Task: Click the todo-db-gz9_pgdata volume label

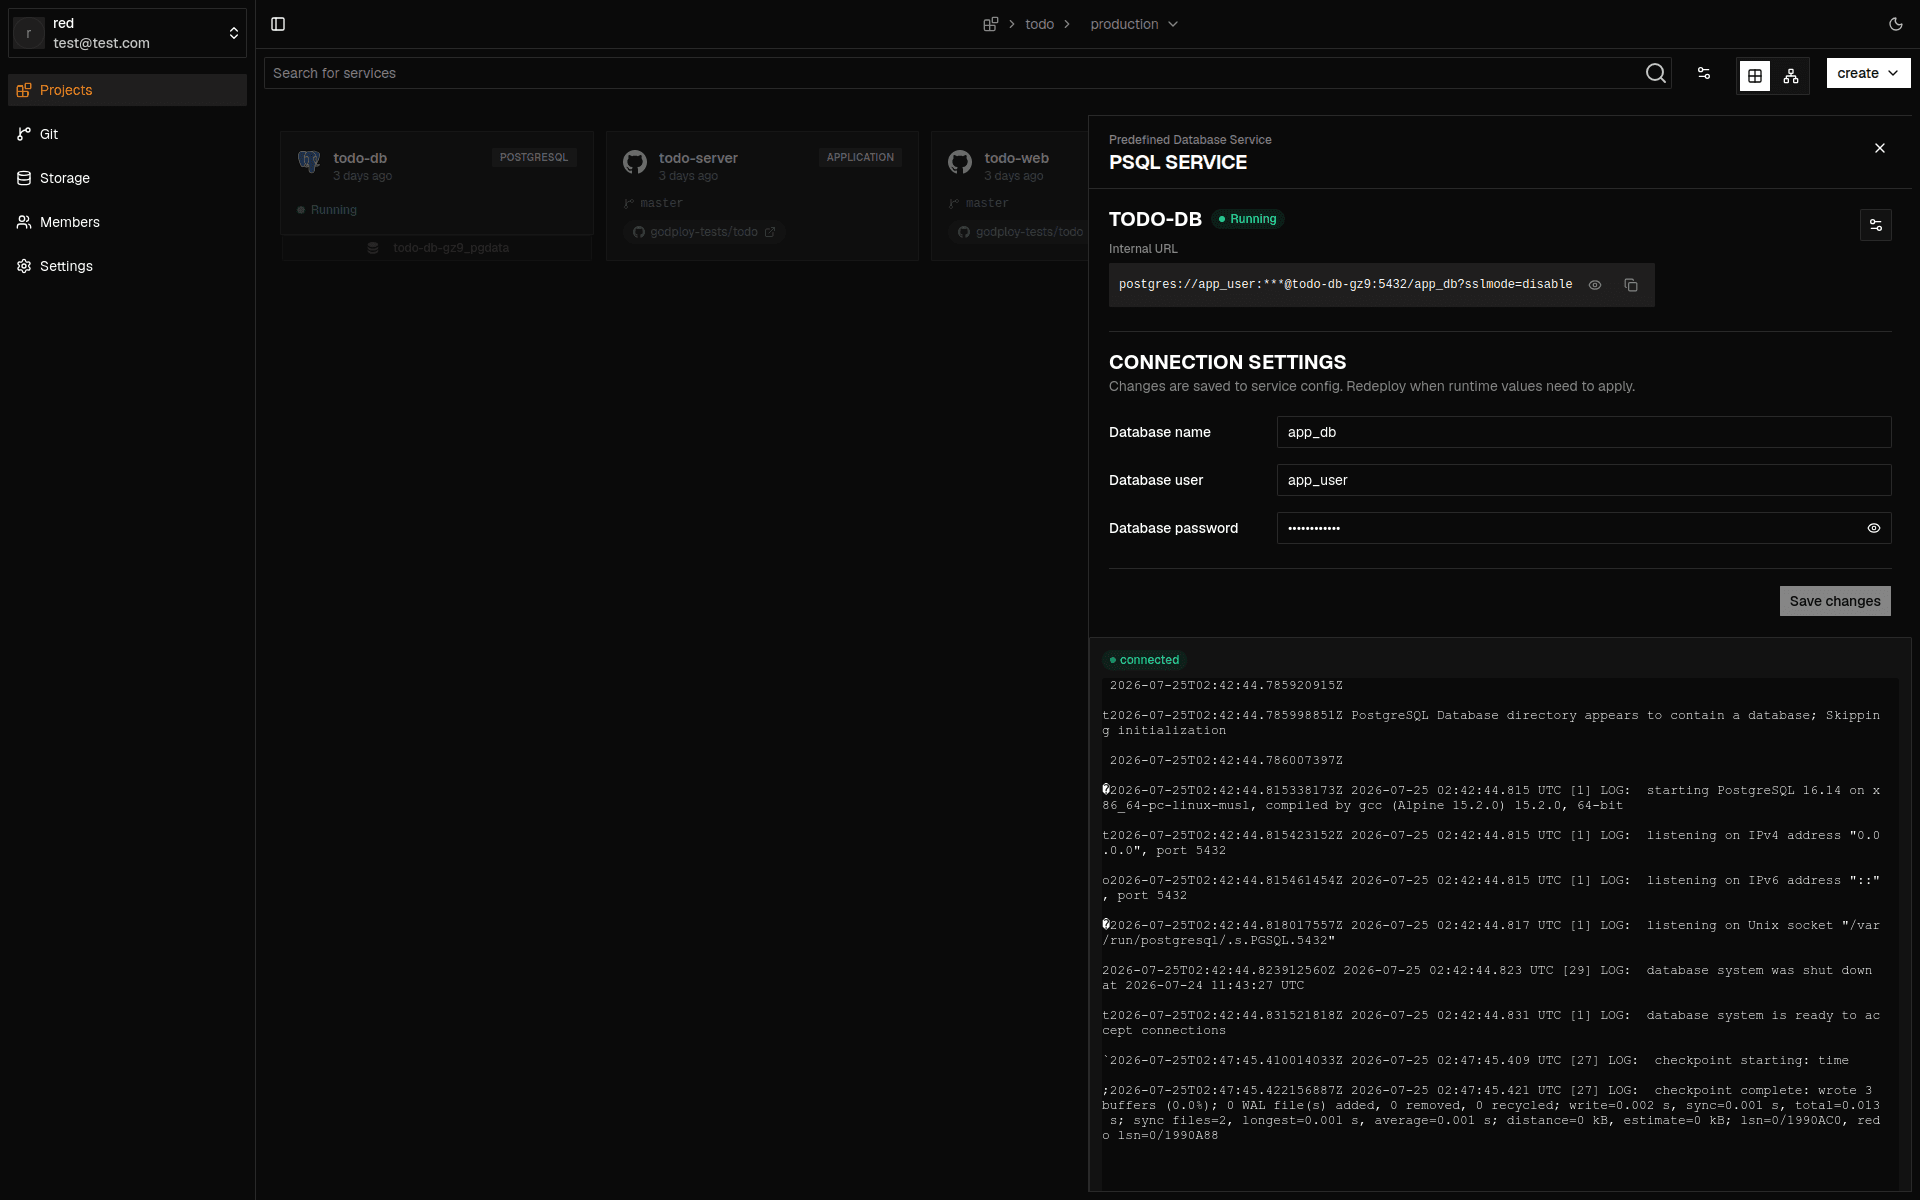Action: click(x=451, y=248)
